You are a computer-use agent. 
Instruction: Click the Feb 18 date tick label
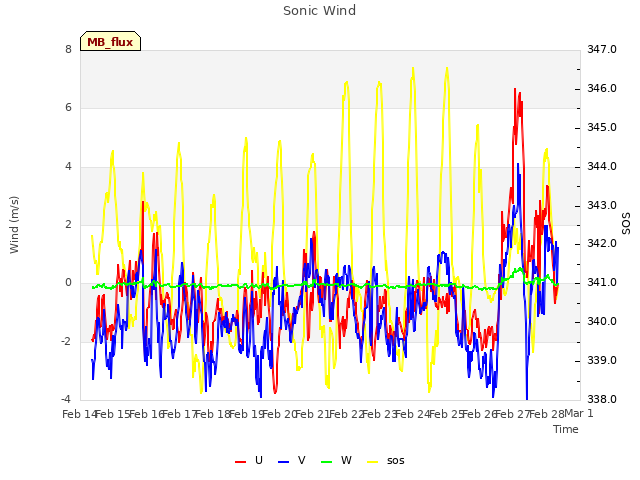(213, 414)
